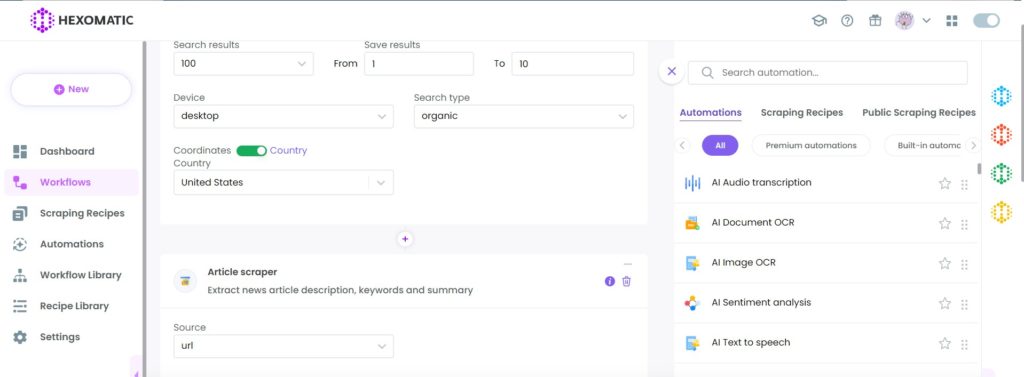Favorite the AI Sentiment analysis automation
Screen dimensions: 1024x377
[944, 303]
